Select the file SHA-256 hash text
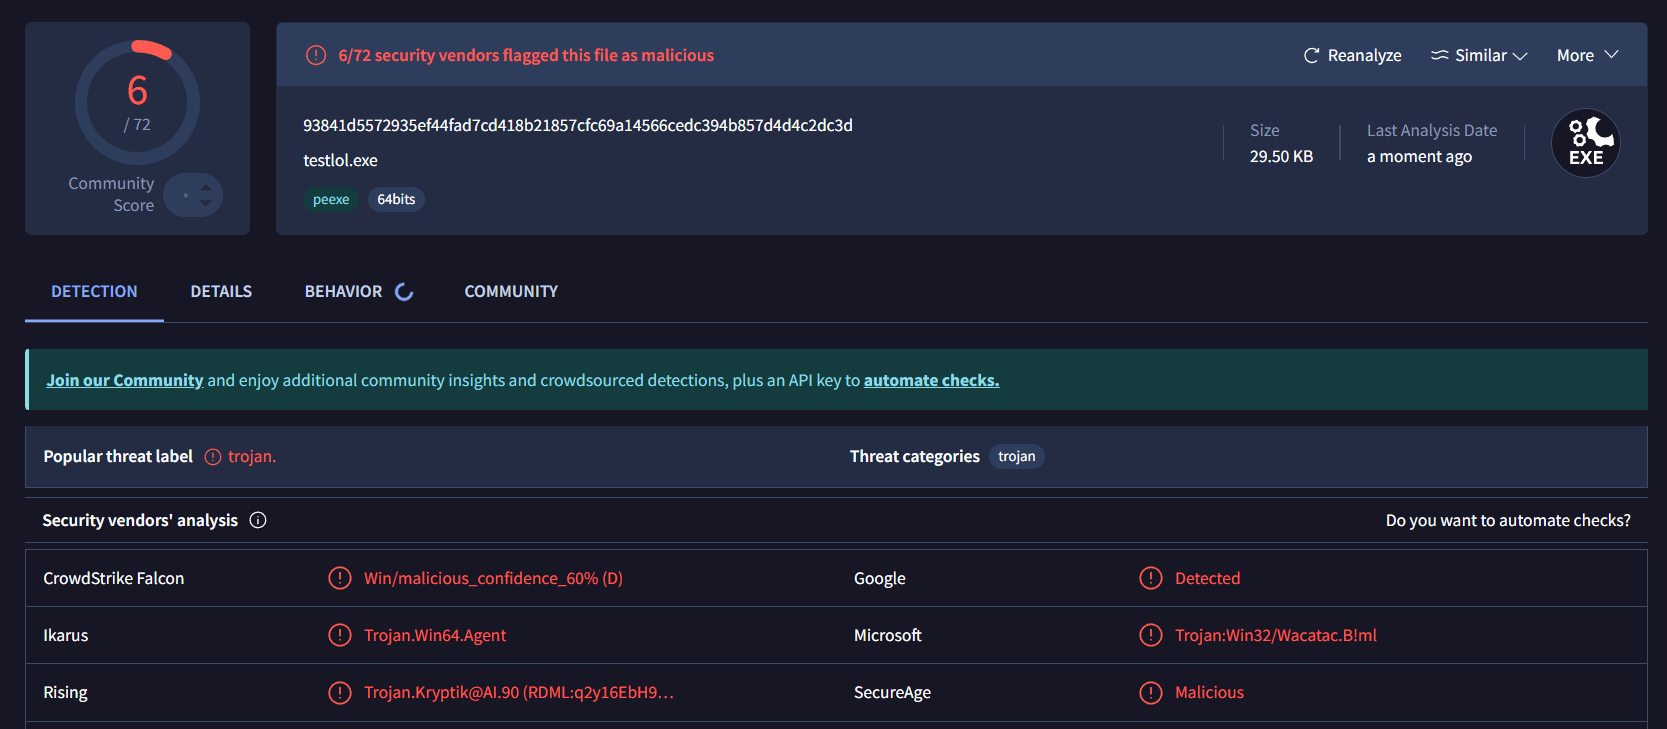1667x729 pixels. [577, 126]
